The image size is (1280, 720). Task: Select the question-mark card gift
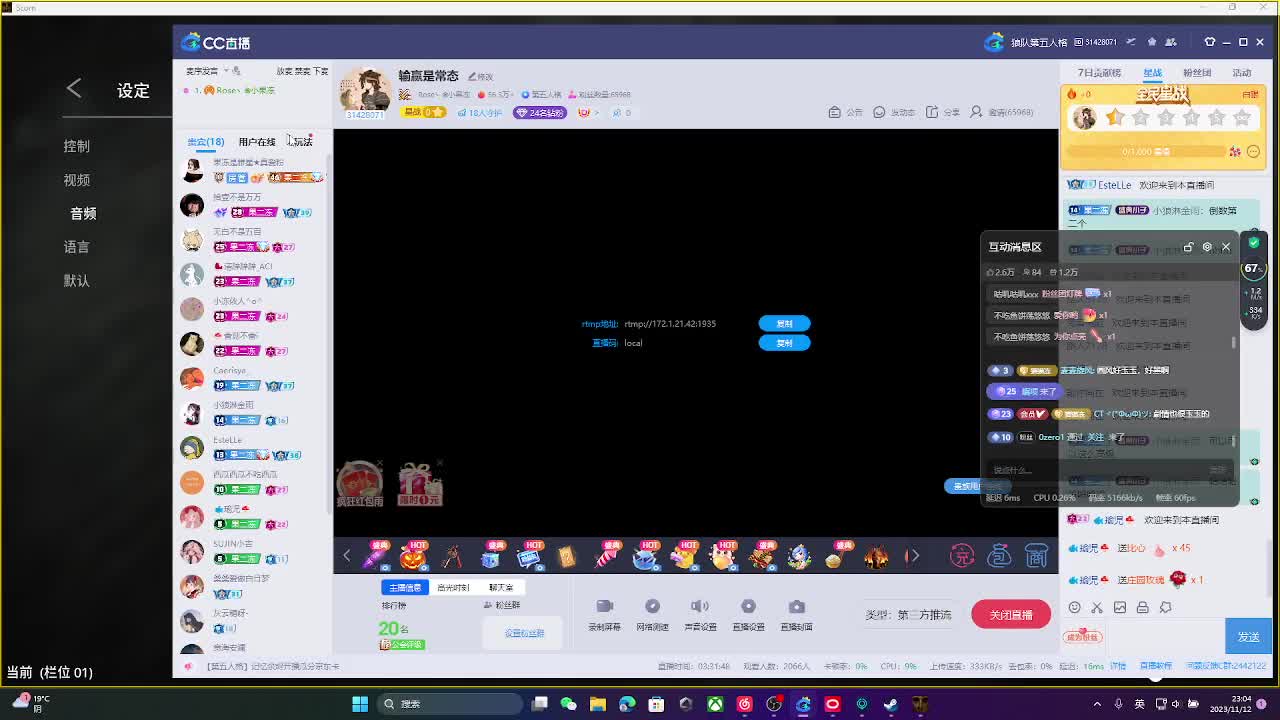[567, 556]
